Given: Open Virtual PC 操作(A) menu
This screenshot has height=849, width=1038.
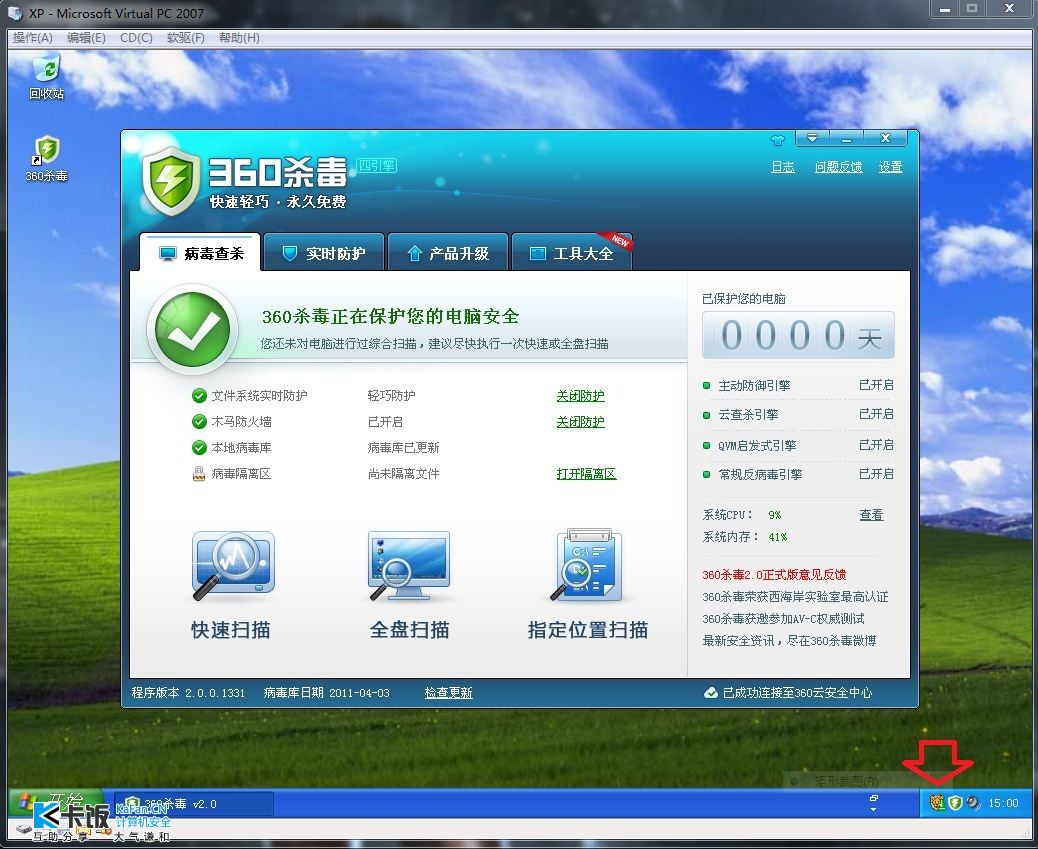Looking at the screenshot, I should click(x=32, y=38).
